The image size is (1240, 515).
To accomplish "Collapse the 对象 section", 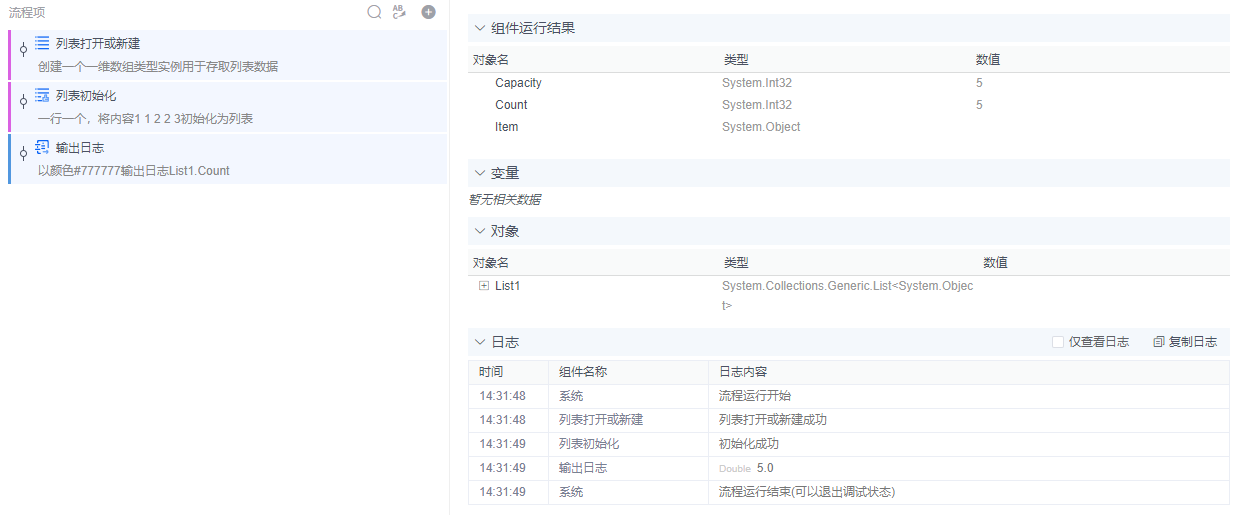I will click(x=479, y=231).
